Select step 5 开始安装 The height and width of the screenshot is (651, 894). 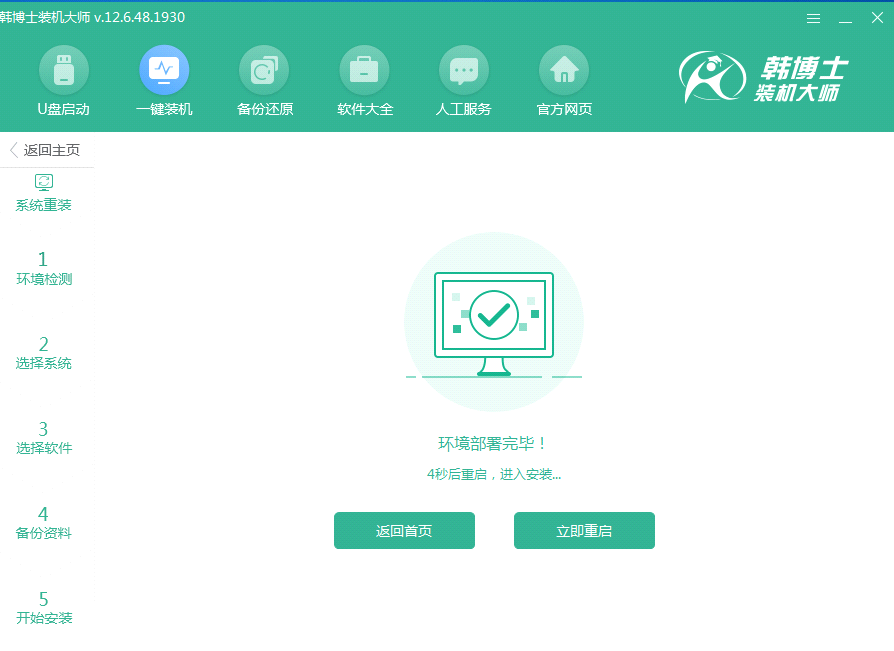coord(42,607)
